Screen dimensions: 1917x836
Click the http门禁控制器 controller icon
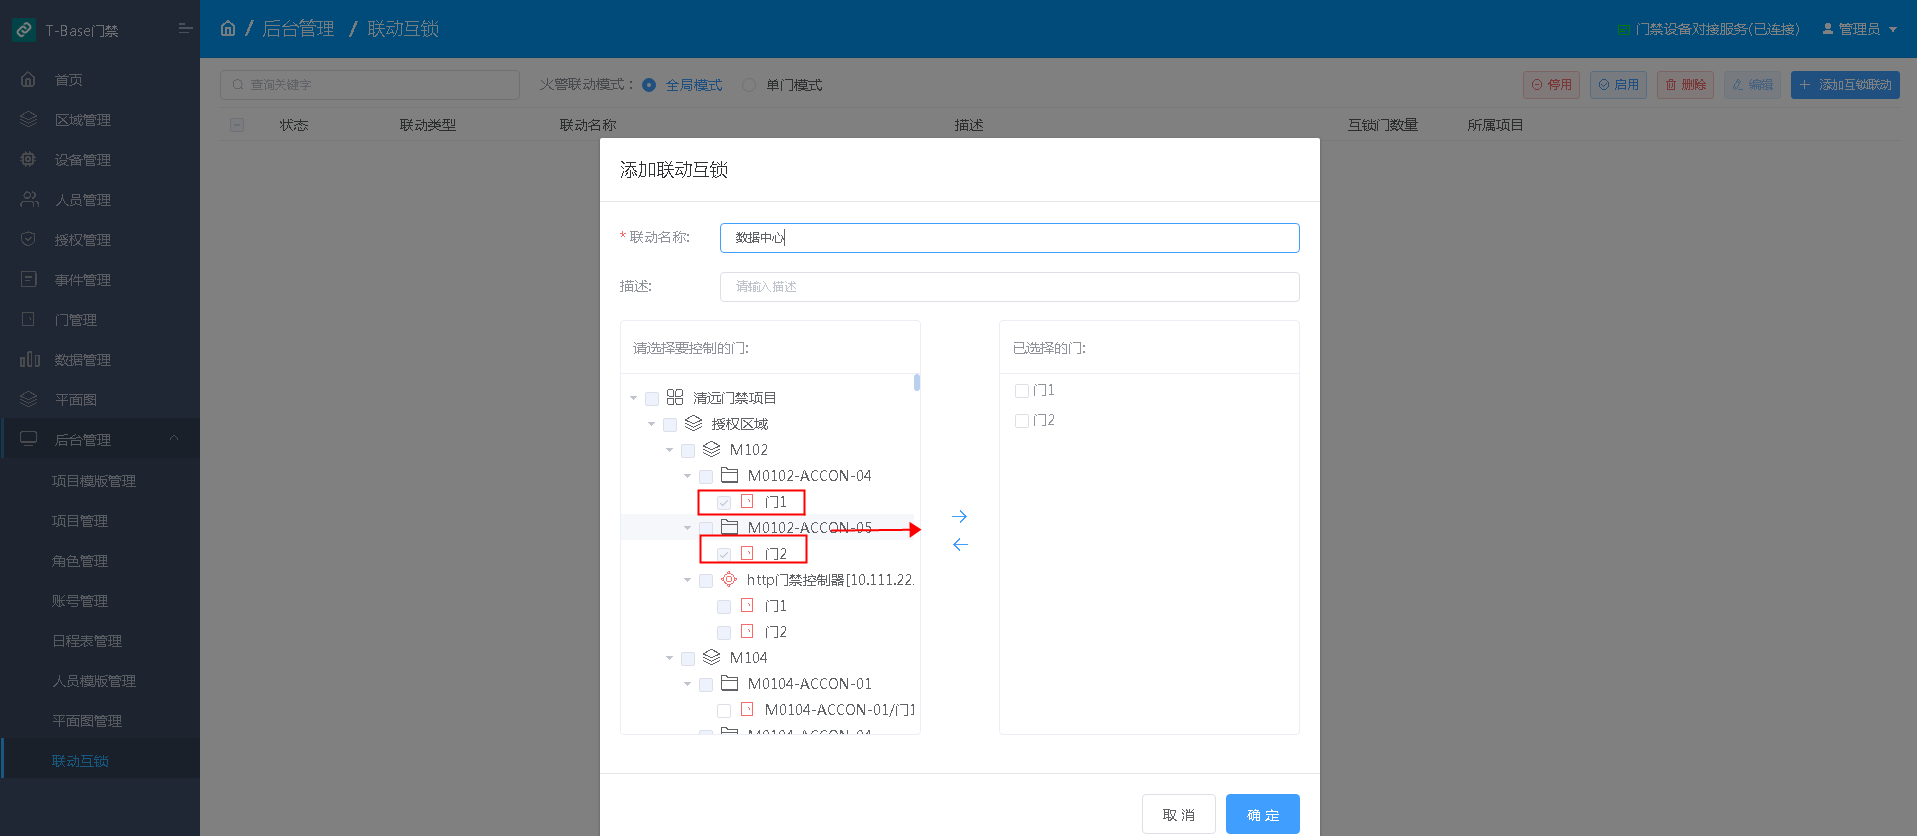(x=729, y=579)
